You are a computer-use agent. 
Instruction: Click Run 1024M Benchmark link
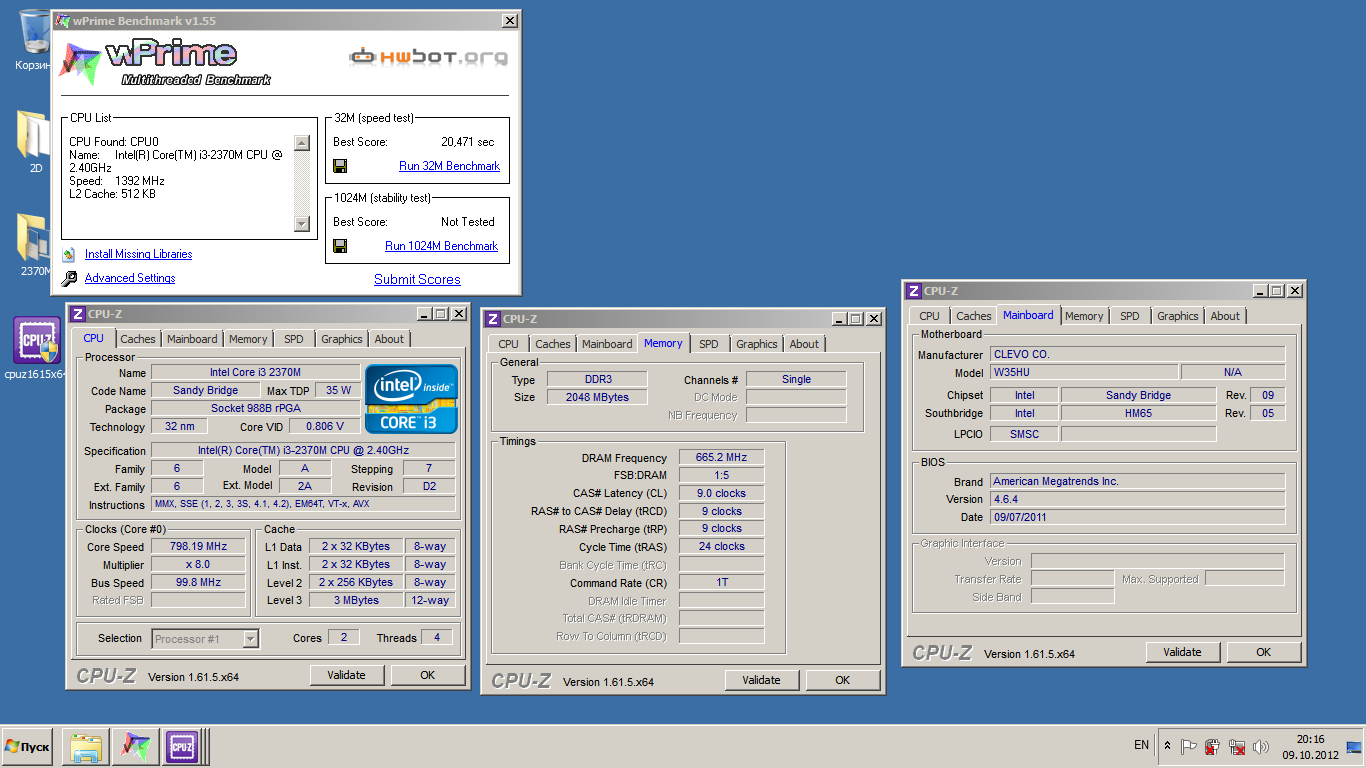tap(441, 246)
